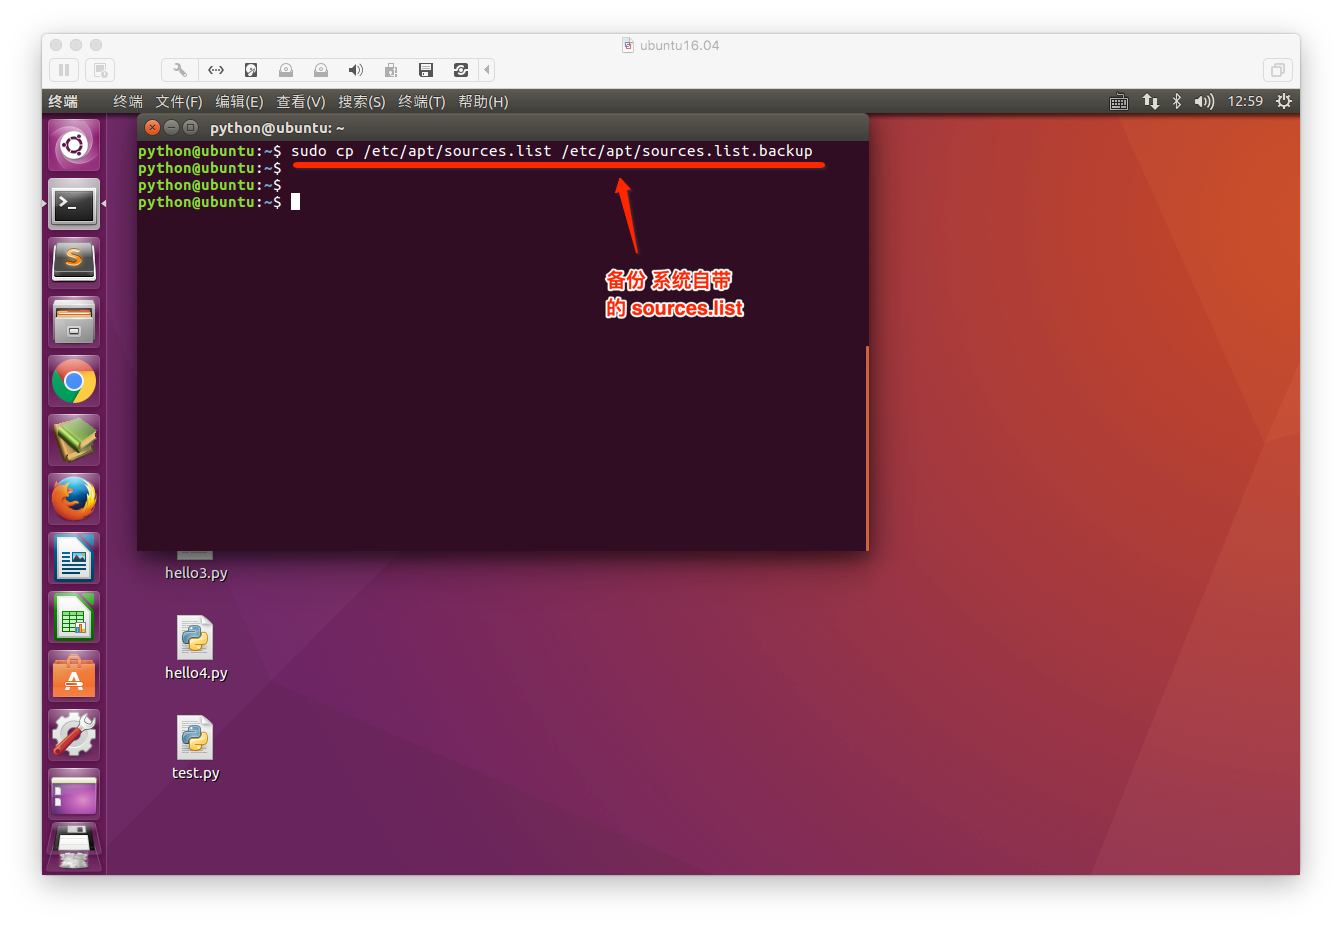The image size is (1342, 925).
Task: Open the system power gear menu
Action: coord(1284,102)
